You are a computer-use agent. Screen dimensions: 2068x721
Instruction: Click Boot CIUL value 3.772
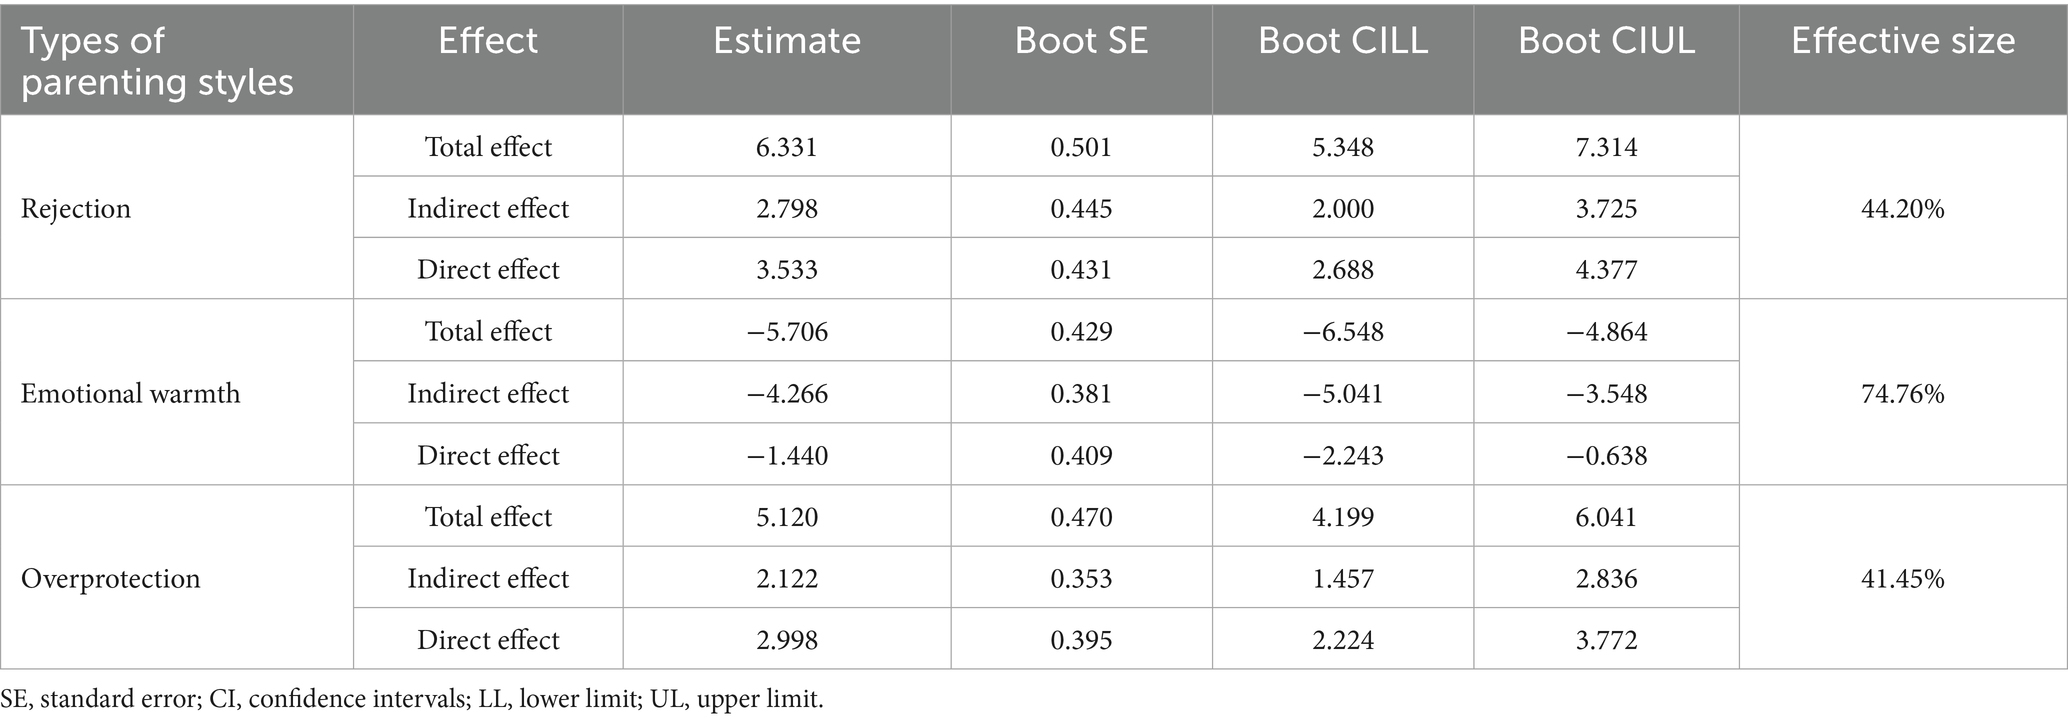(1606, 641)
